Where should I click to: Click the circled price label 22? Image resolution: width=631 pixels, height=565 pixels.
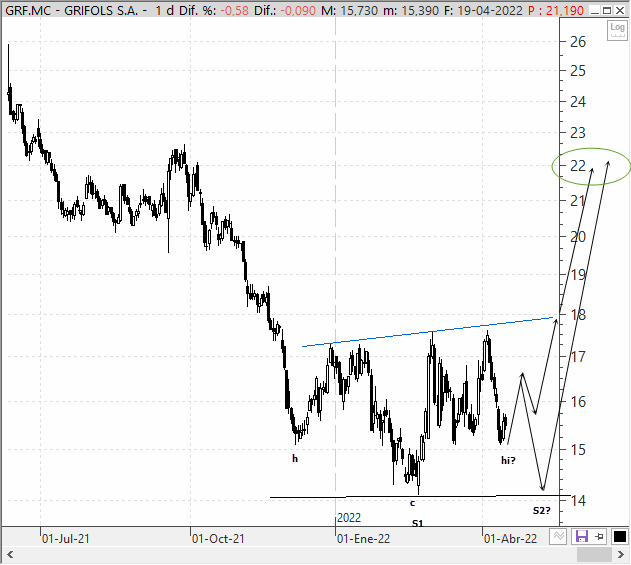[578, 165]
